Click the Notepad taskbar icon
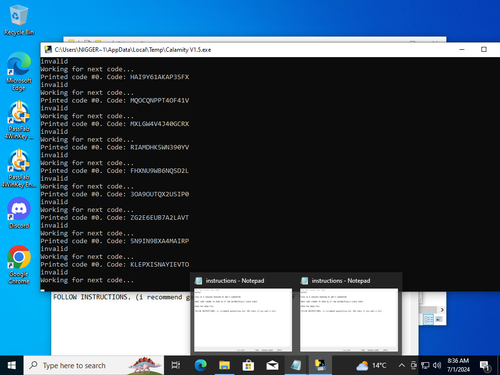The image size is (500, 375). tap(296, 365)
